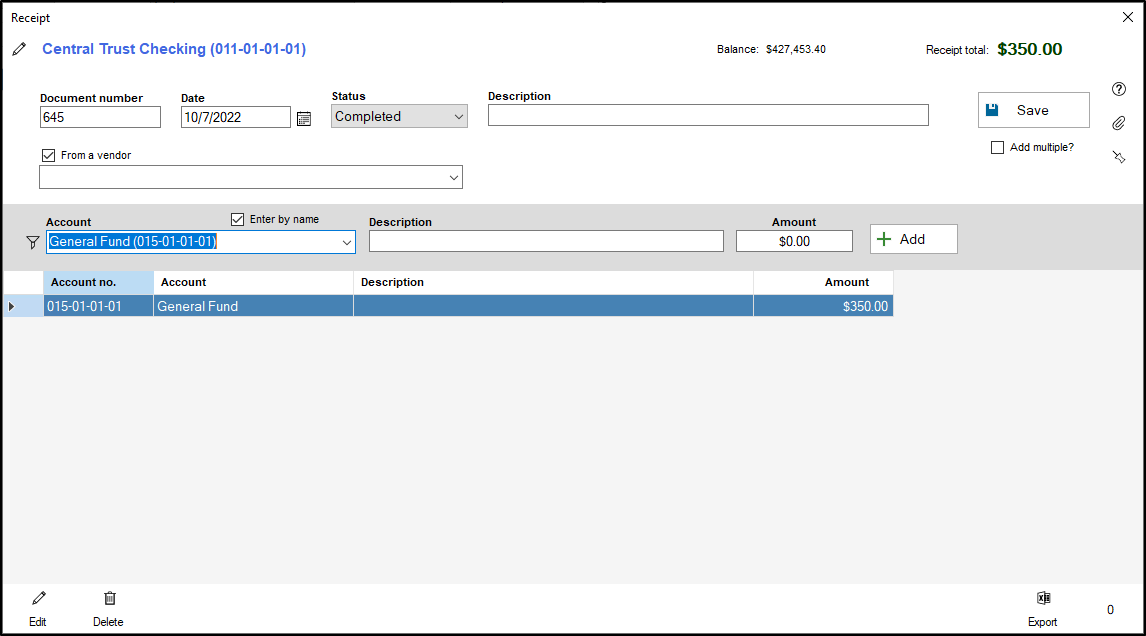Click the Add button with plus sign
The width and height of the screenshot is (1146, 636).
(913, 239)
